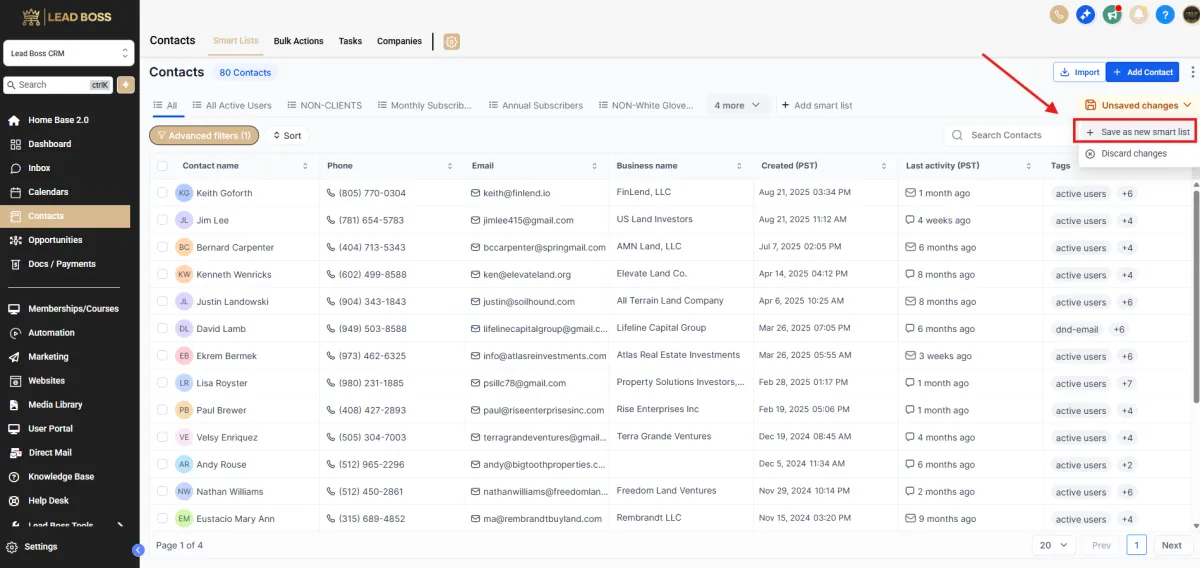Select Bernard Carpenter's row checkbox
1200x568 pixels.
[162, 247]
